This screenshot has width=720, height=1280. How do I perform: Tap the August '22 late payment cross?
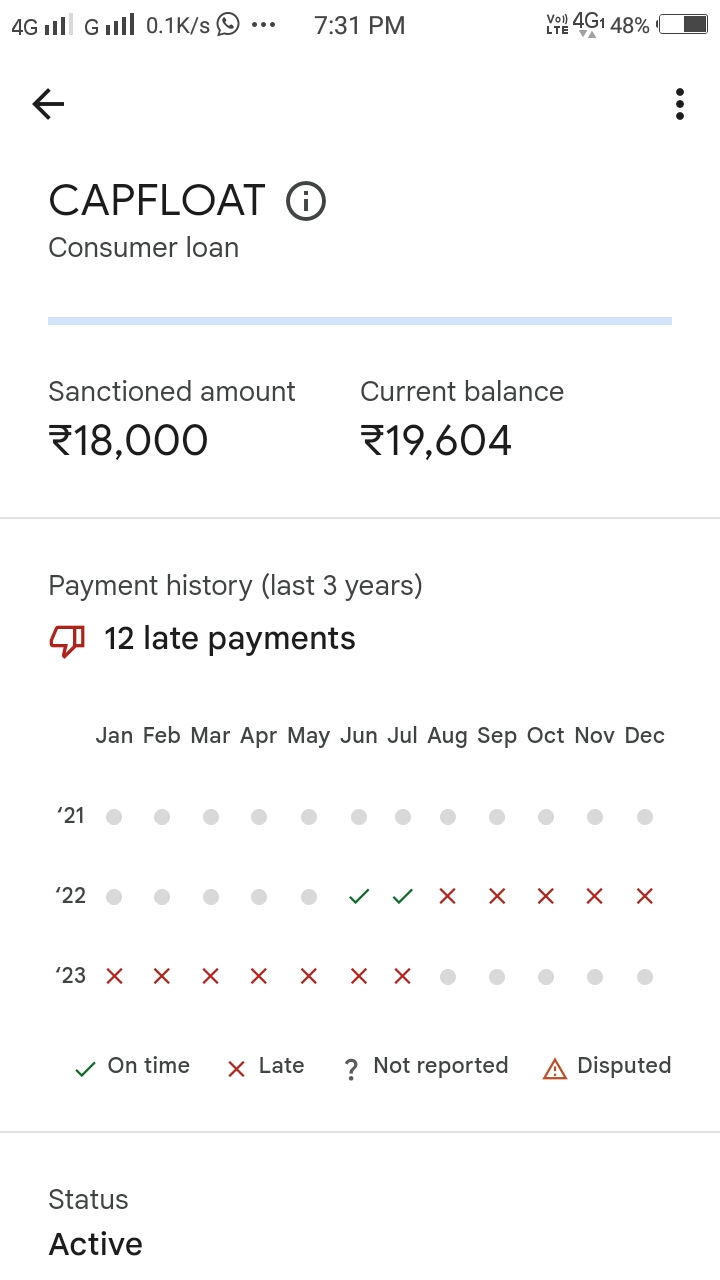(447, 897)
